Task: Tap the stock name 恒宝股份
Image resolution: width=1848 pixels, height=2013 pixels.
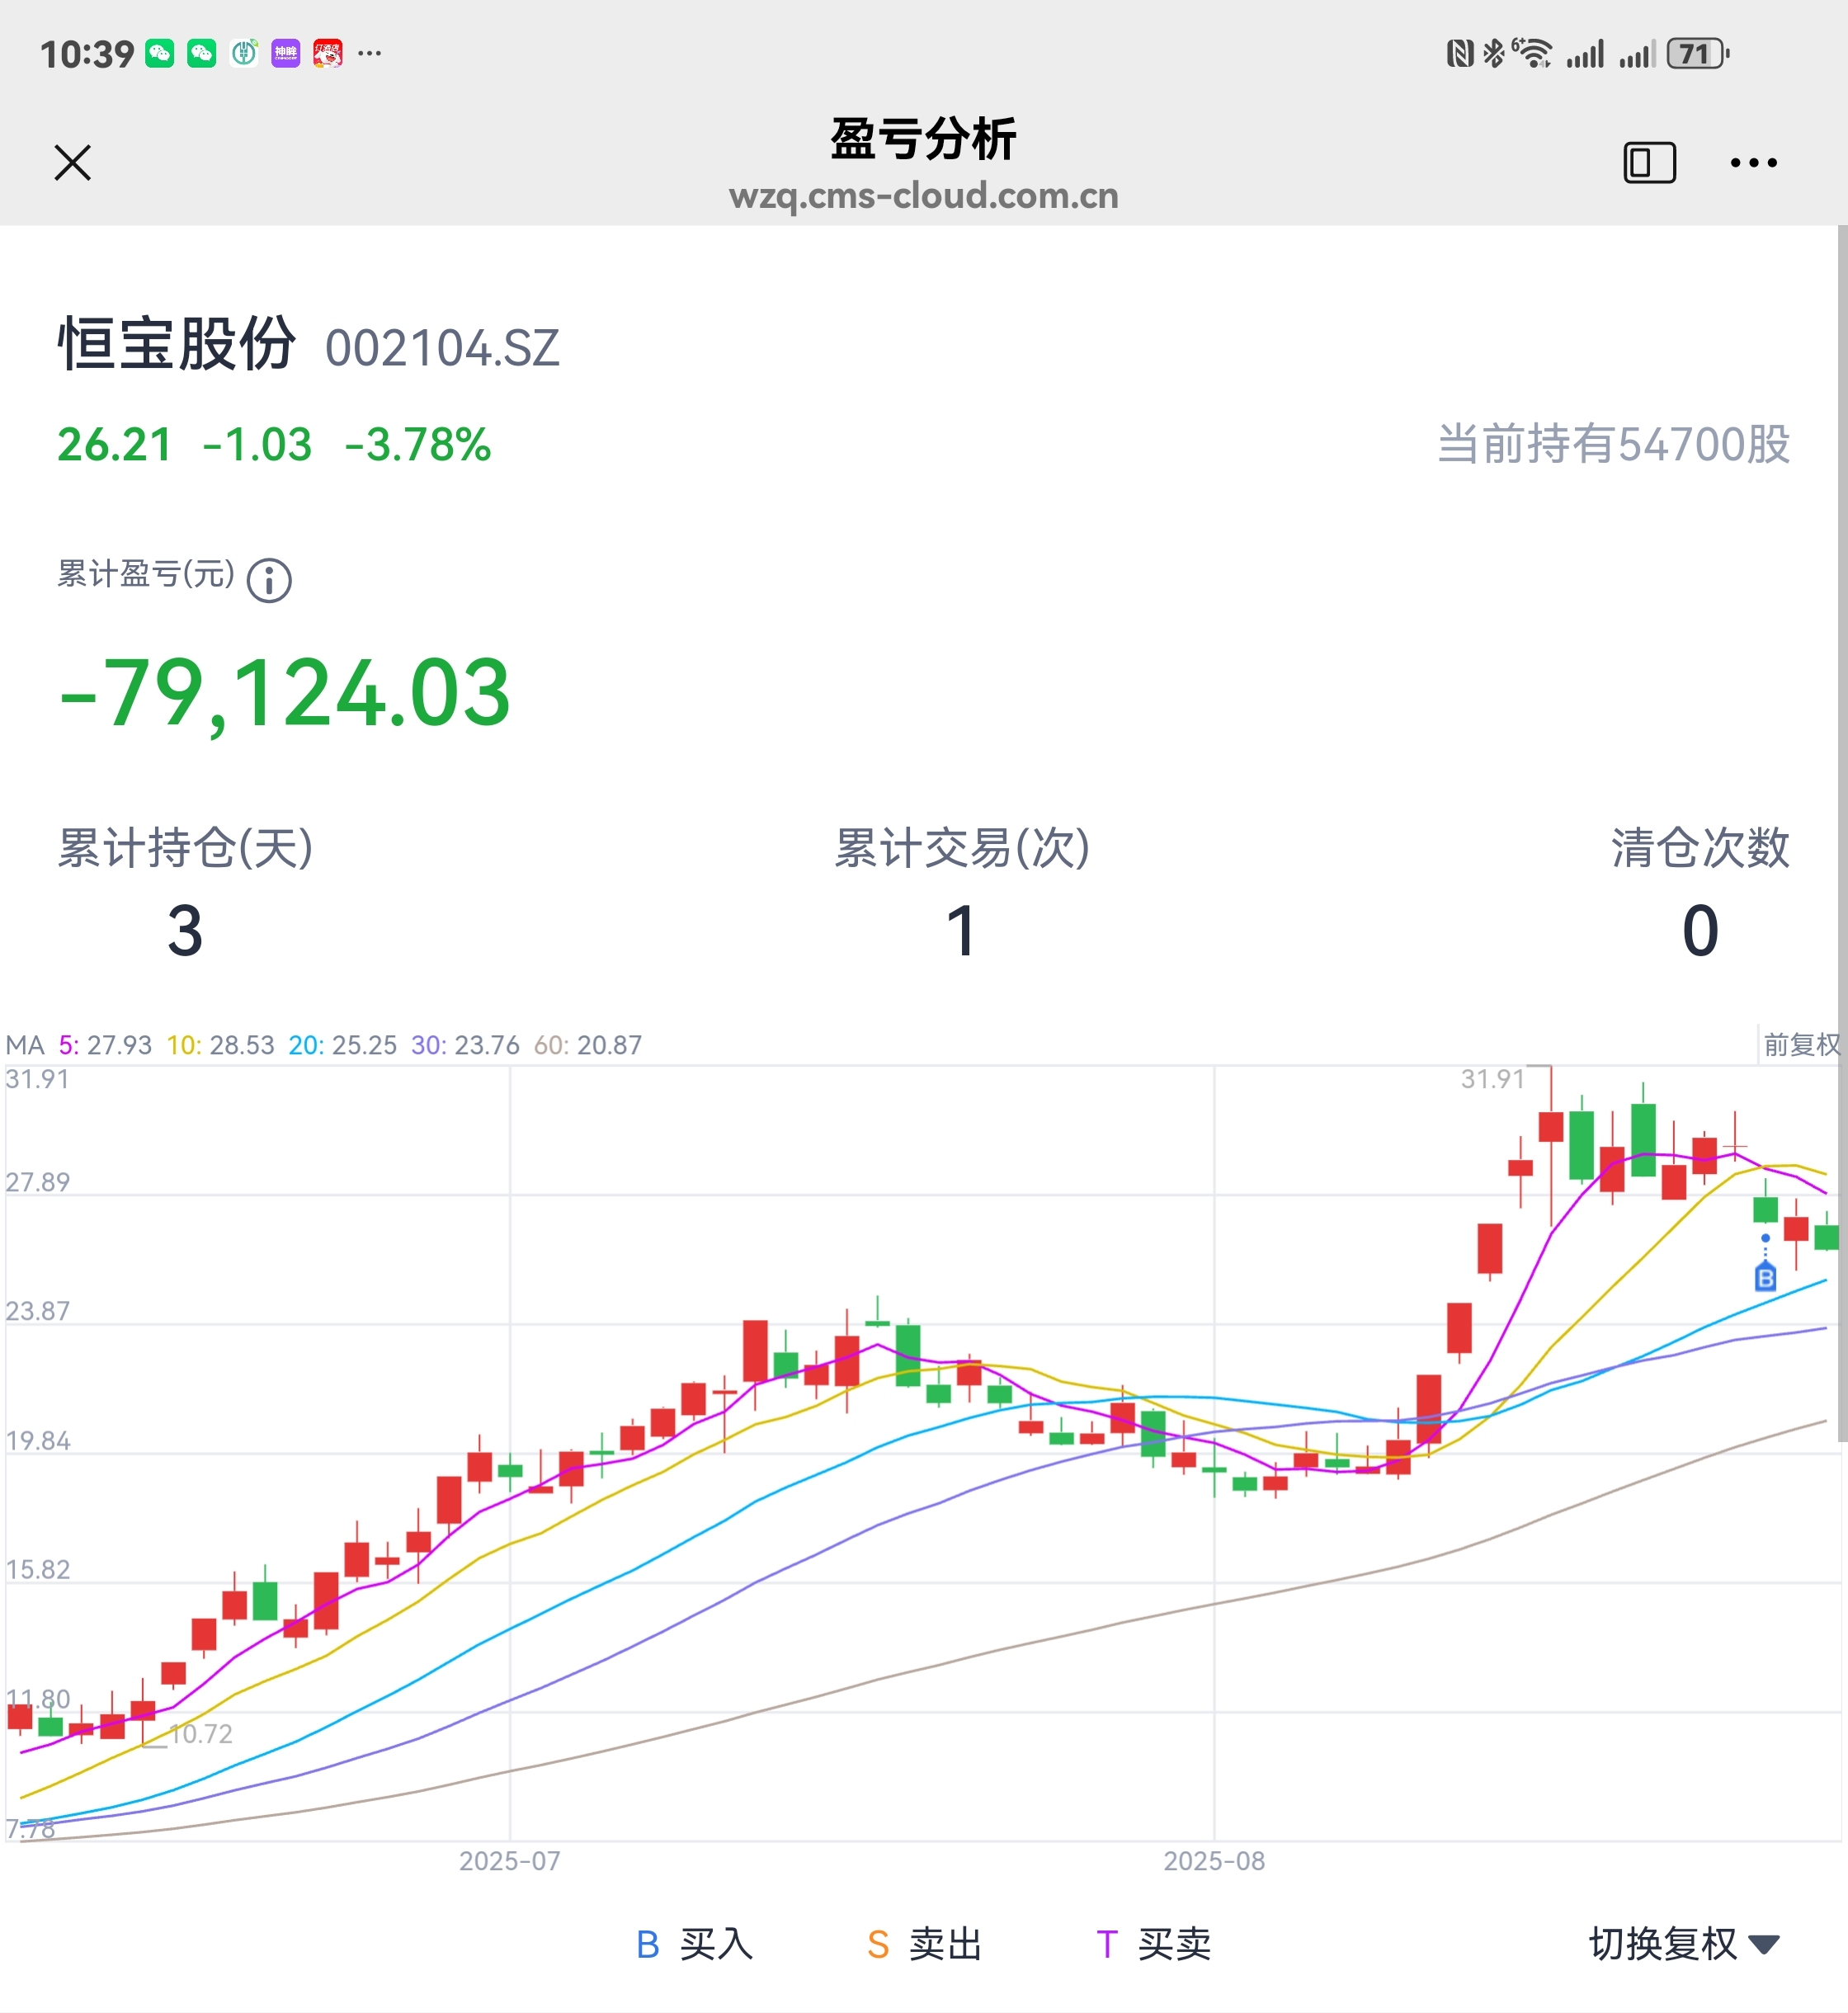Action: 176,344
